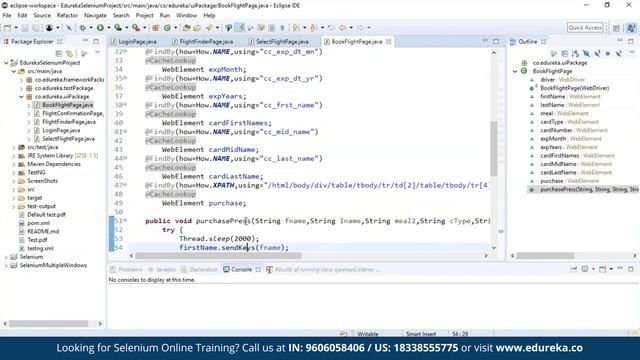Viewport: 640px width, 360px height.
Task: Click the Open Task icon
Action: (x=197, y=28)
